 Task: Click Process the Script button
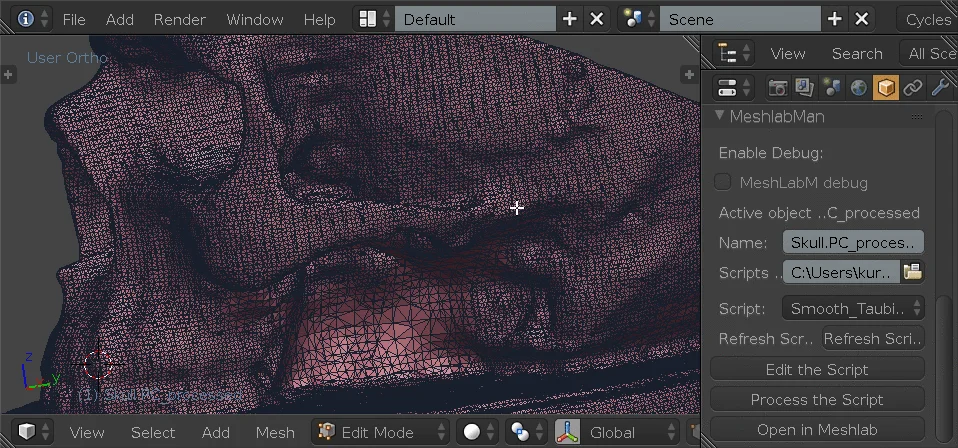click(817, 399)
